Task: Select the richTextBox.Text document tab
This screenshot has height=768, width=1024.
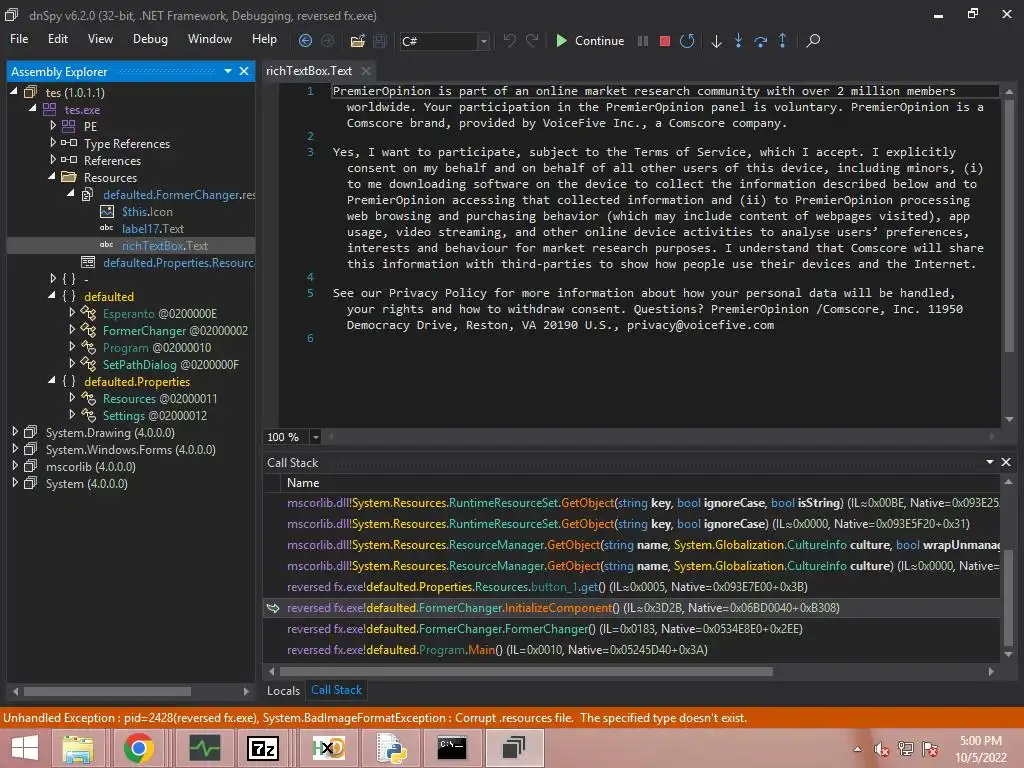Action: pos(309,71)
